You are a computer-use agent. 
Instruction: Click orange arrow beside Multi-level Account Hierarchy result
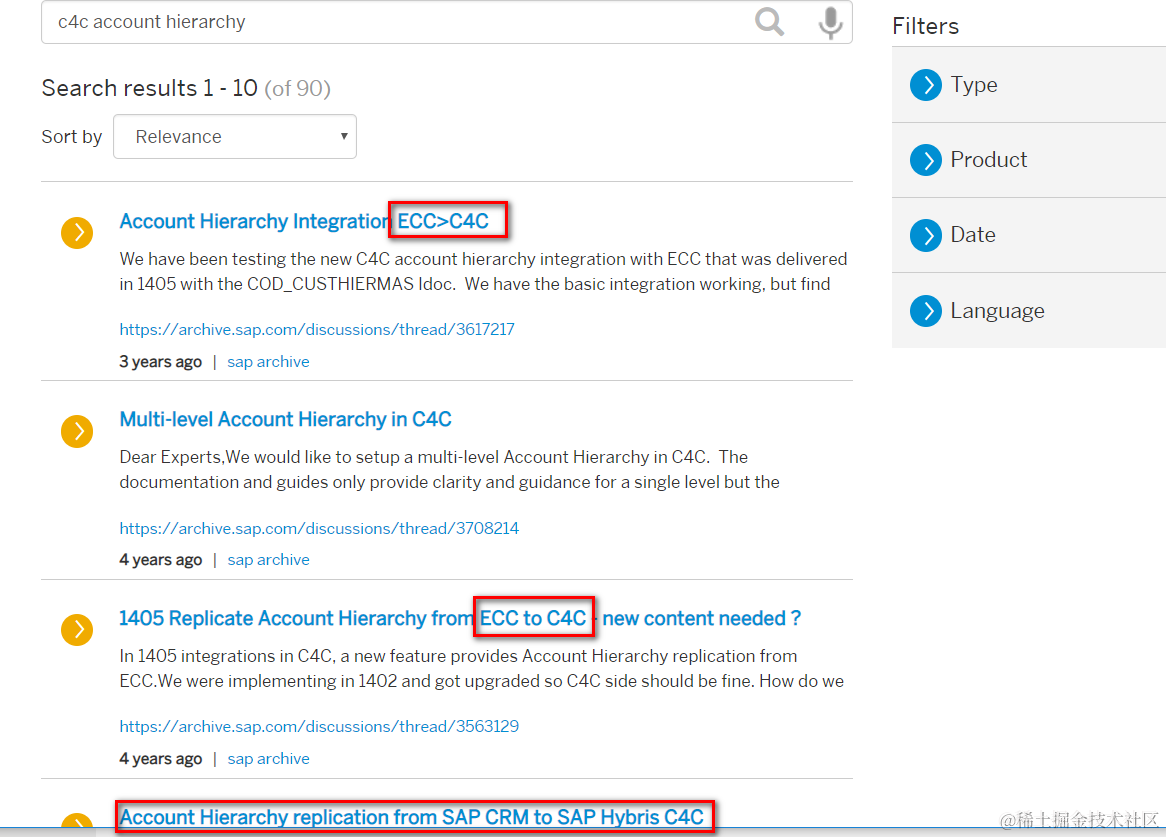(77, 431)
